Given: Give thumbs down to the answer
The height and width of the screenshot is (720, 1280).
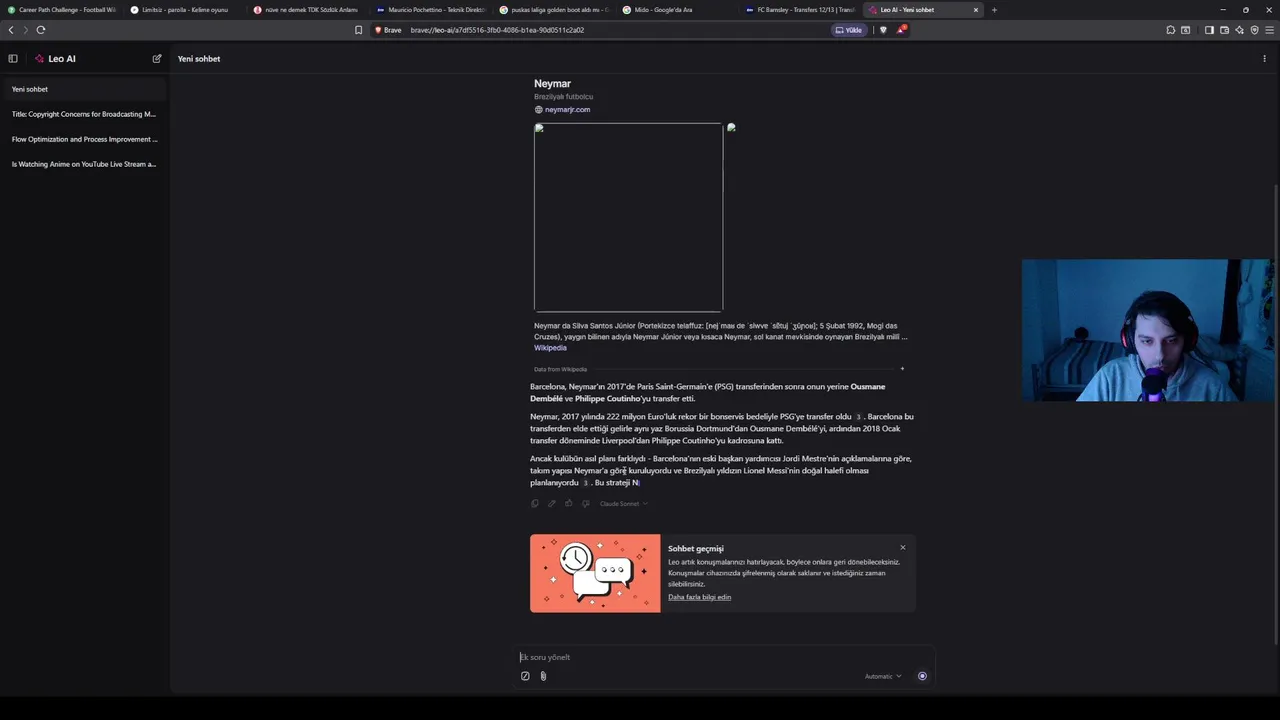Looking at the screenshot, I should click(585, 504).
